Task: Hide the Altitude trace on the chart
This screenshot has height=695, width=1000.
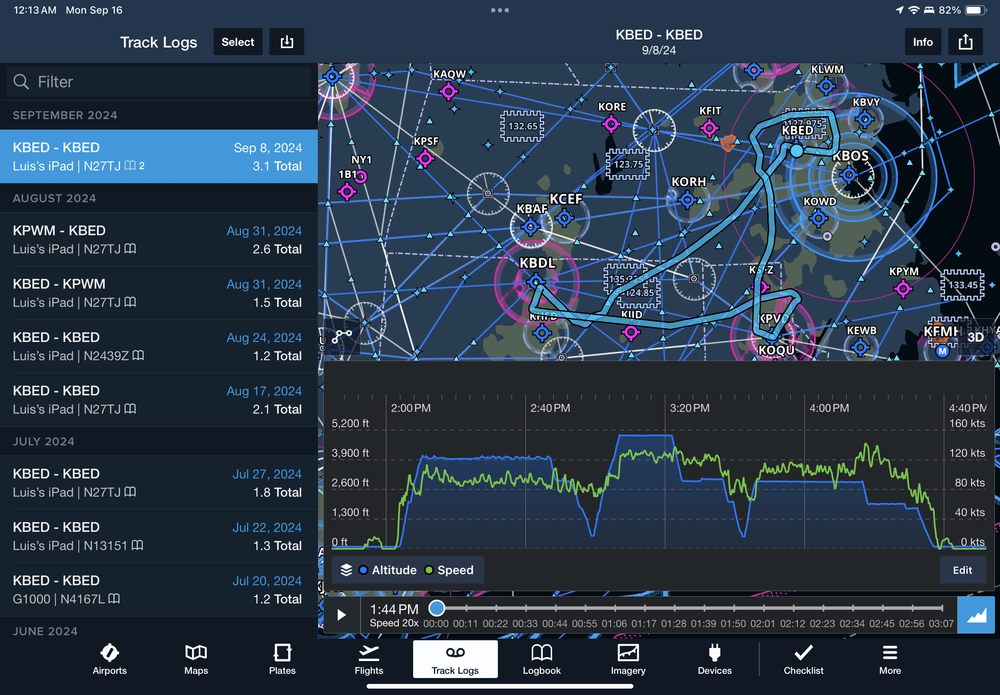Action: pos(394,570)
